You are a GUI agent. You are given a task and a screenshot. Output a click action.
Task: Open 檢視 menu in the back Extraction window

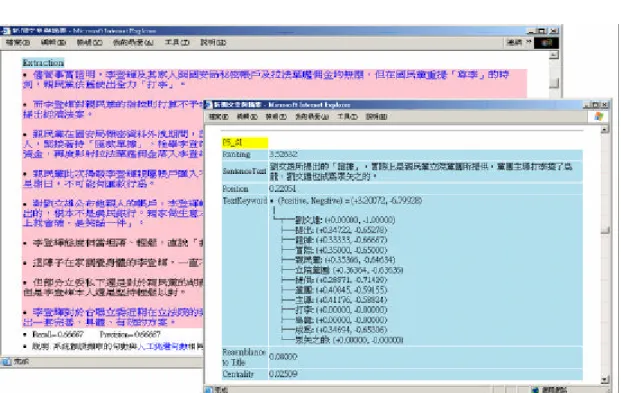90,42
